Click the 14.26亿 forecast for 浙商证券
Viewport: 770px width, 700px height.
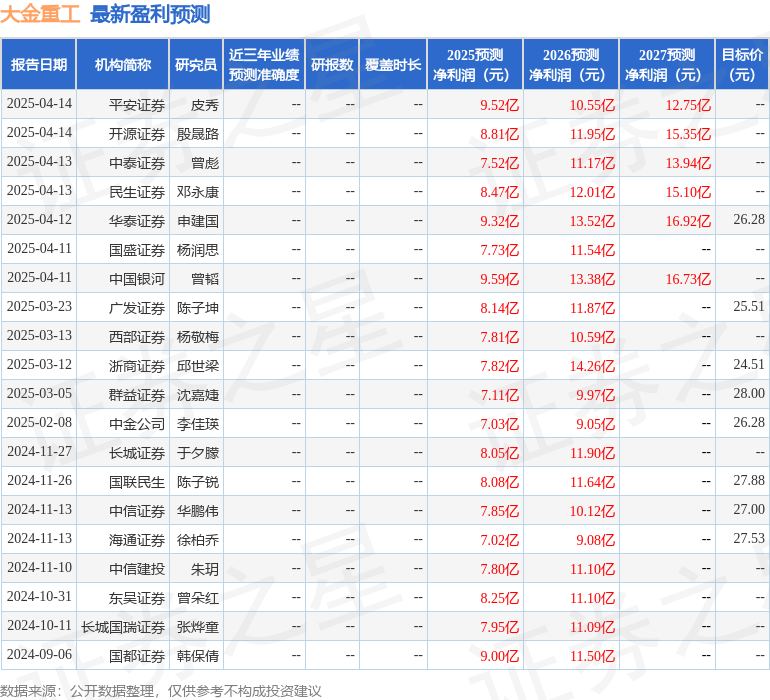click(x=592, y=365)
